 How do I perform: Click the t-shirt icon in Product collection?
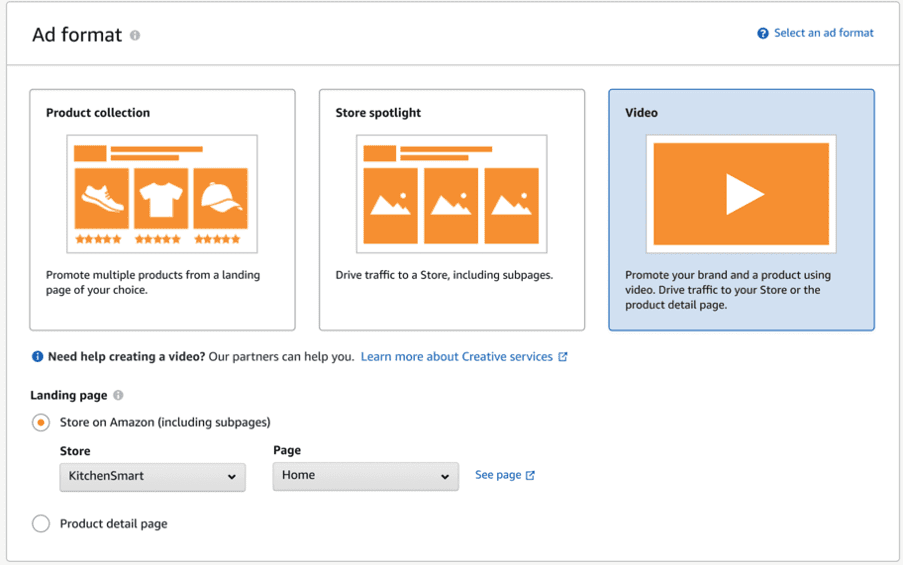pyautogui.click(x=161, y=198)
